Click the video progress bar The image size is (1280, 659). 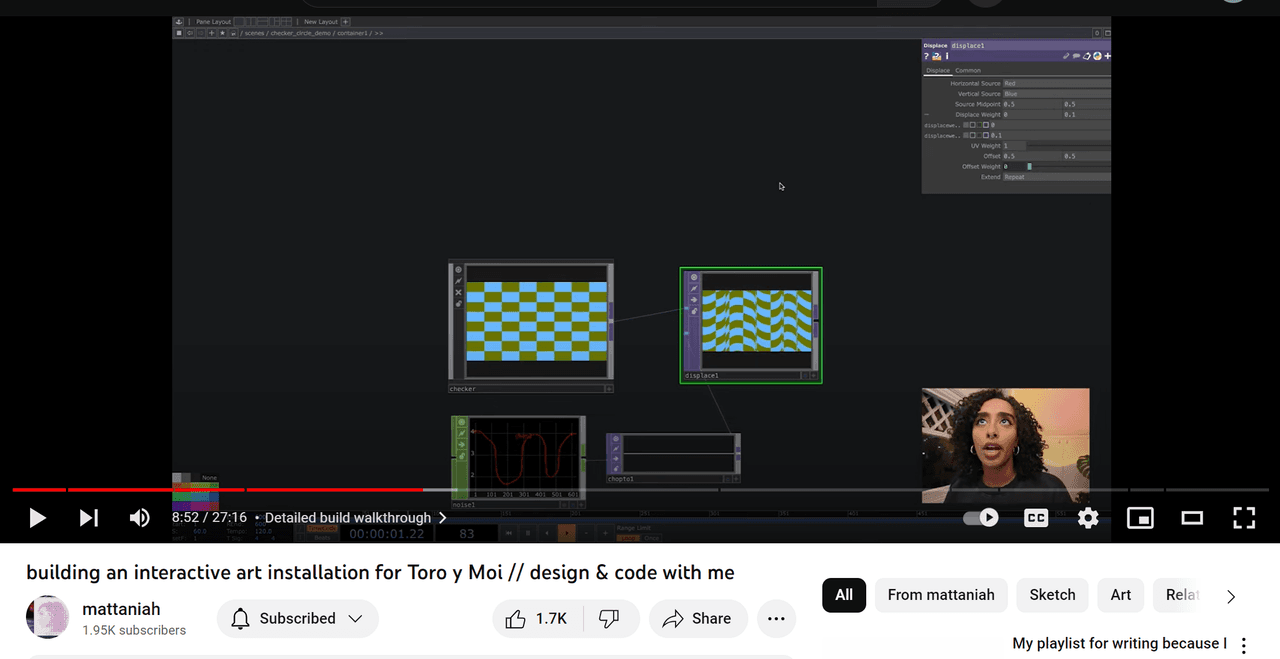point(640,490)
